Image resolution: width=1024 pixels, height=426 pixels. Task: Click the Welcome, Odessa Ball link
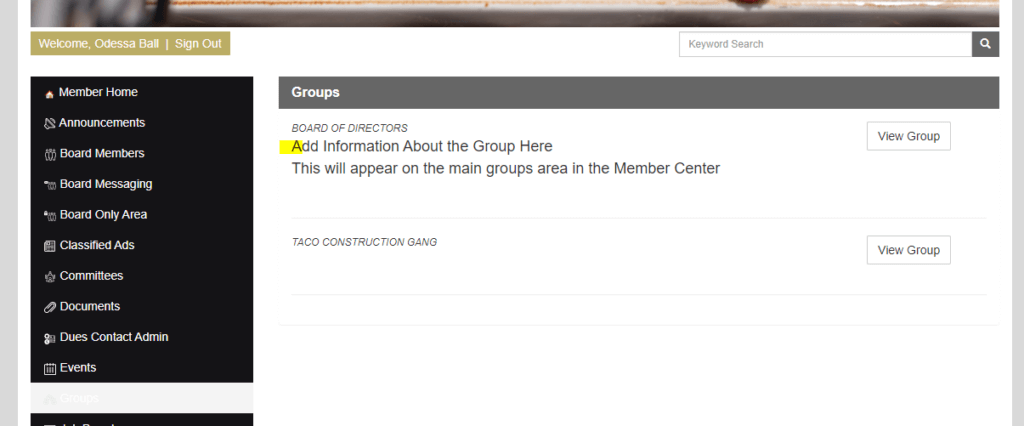(98, 44)
